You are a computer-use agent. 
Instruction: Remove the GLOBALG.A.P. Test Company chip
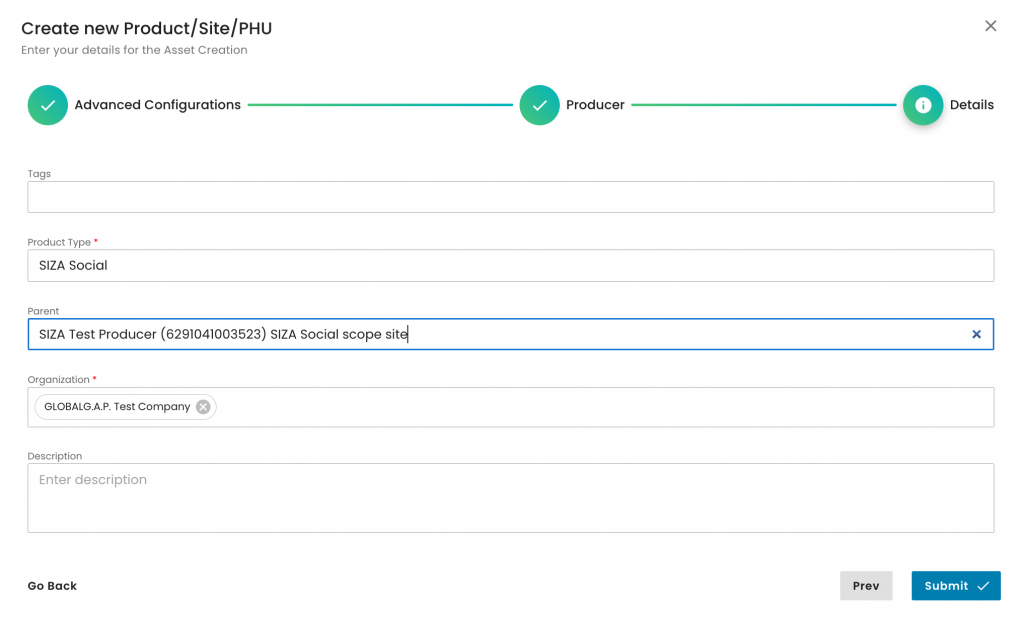(203, 407)
